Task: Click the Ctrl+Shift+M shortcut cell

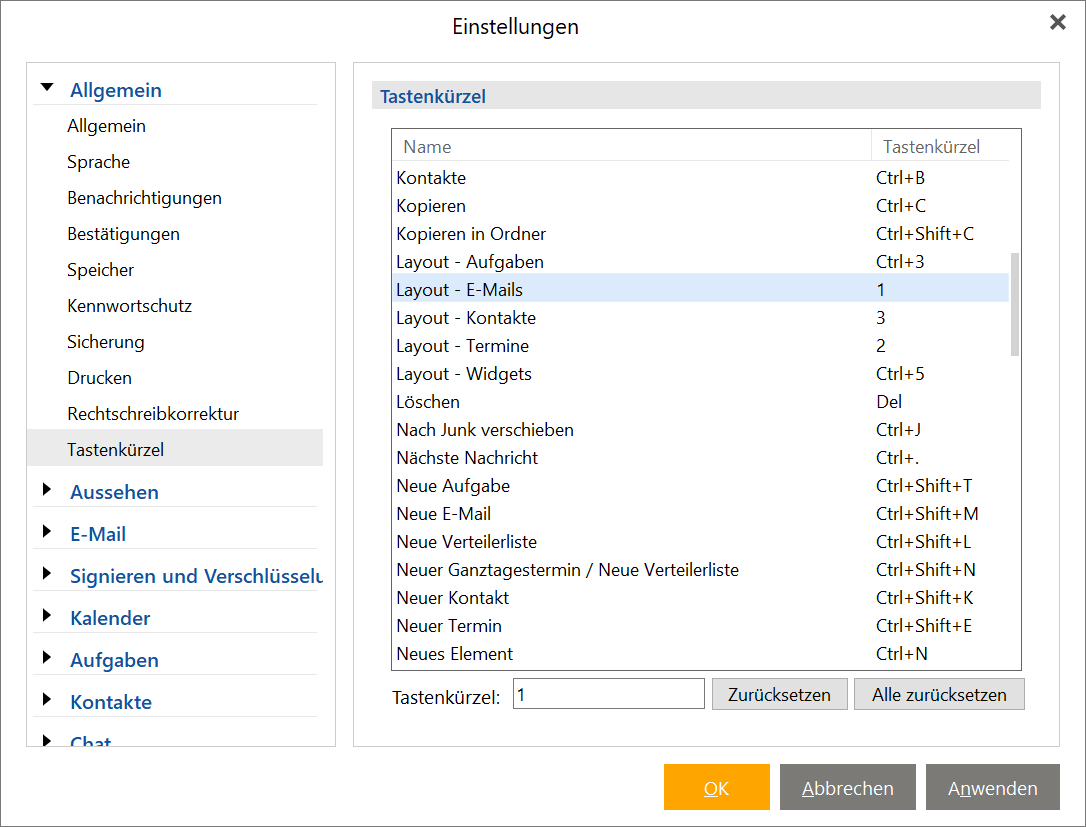Action: point(927,514)
